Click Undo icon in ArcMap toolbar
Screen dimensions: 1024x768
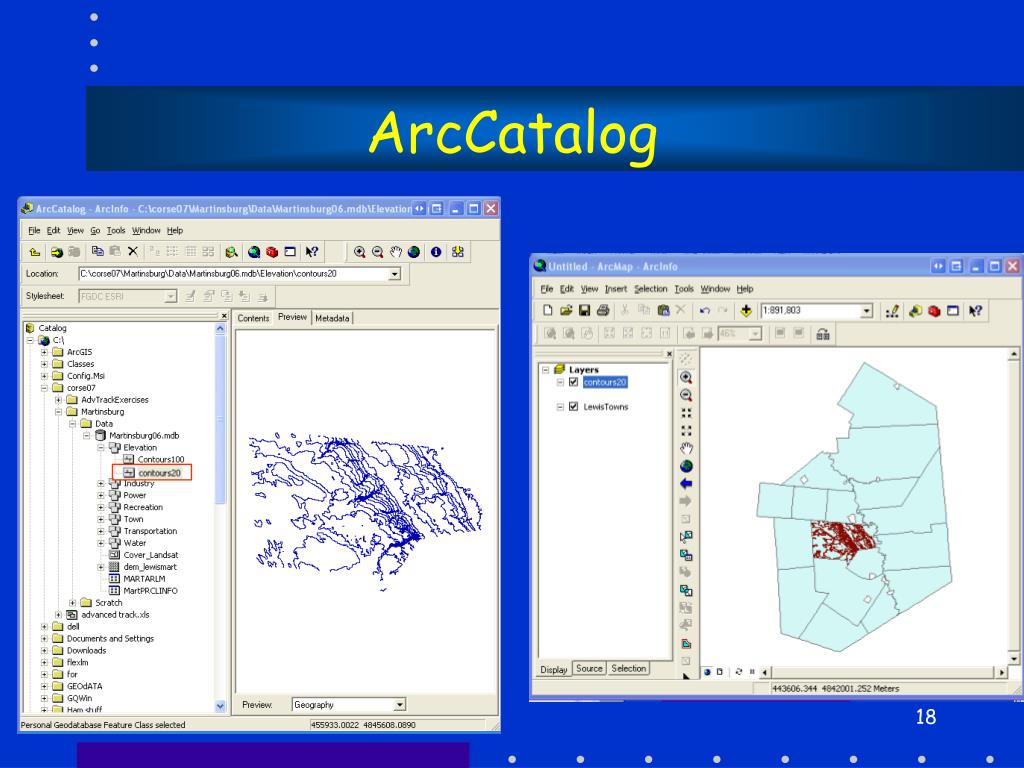click(x=705, y=311)
